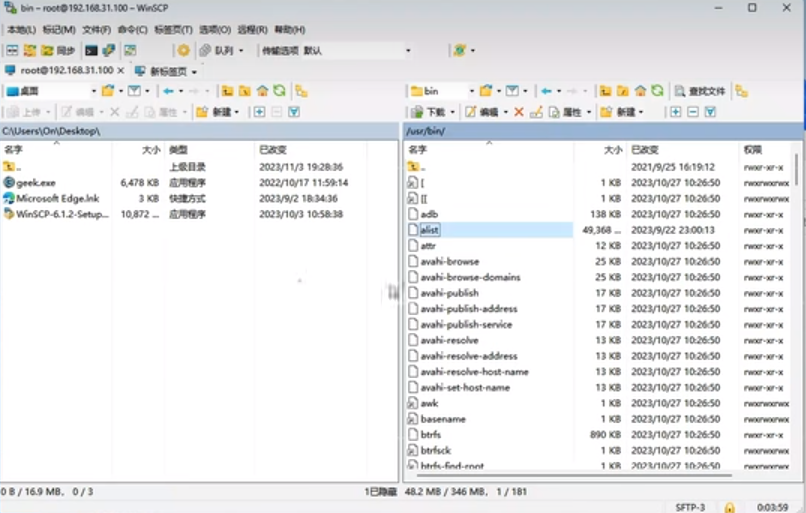Open the 远程(R) menu

(252, 30)
